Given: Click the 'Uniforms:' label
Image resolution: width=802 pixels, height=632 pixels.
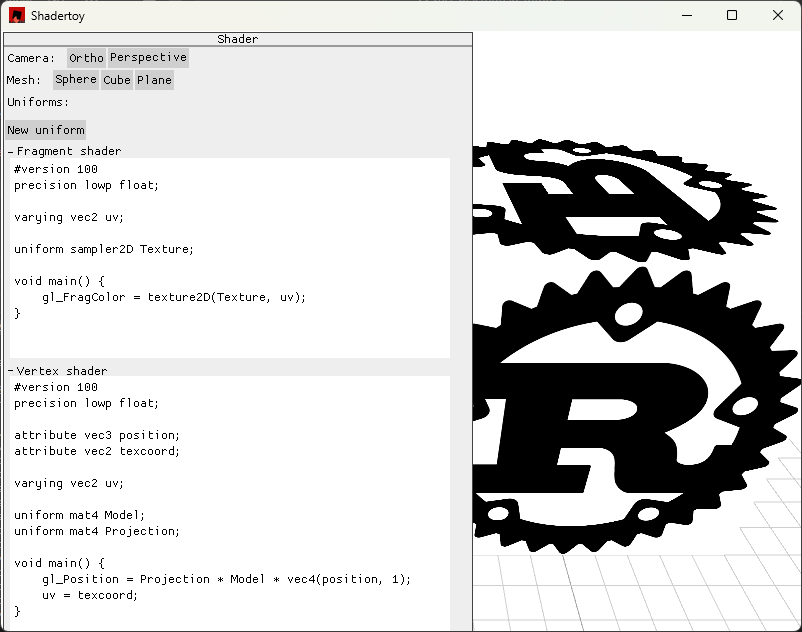Looking at the screenshot, I should point(38,102).
